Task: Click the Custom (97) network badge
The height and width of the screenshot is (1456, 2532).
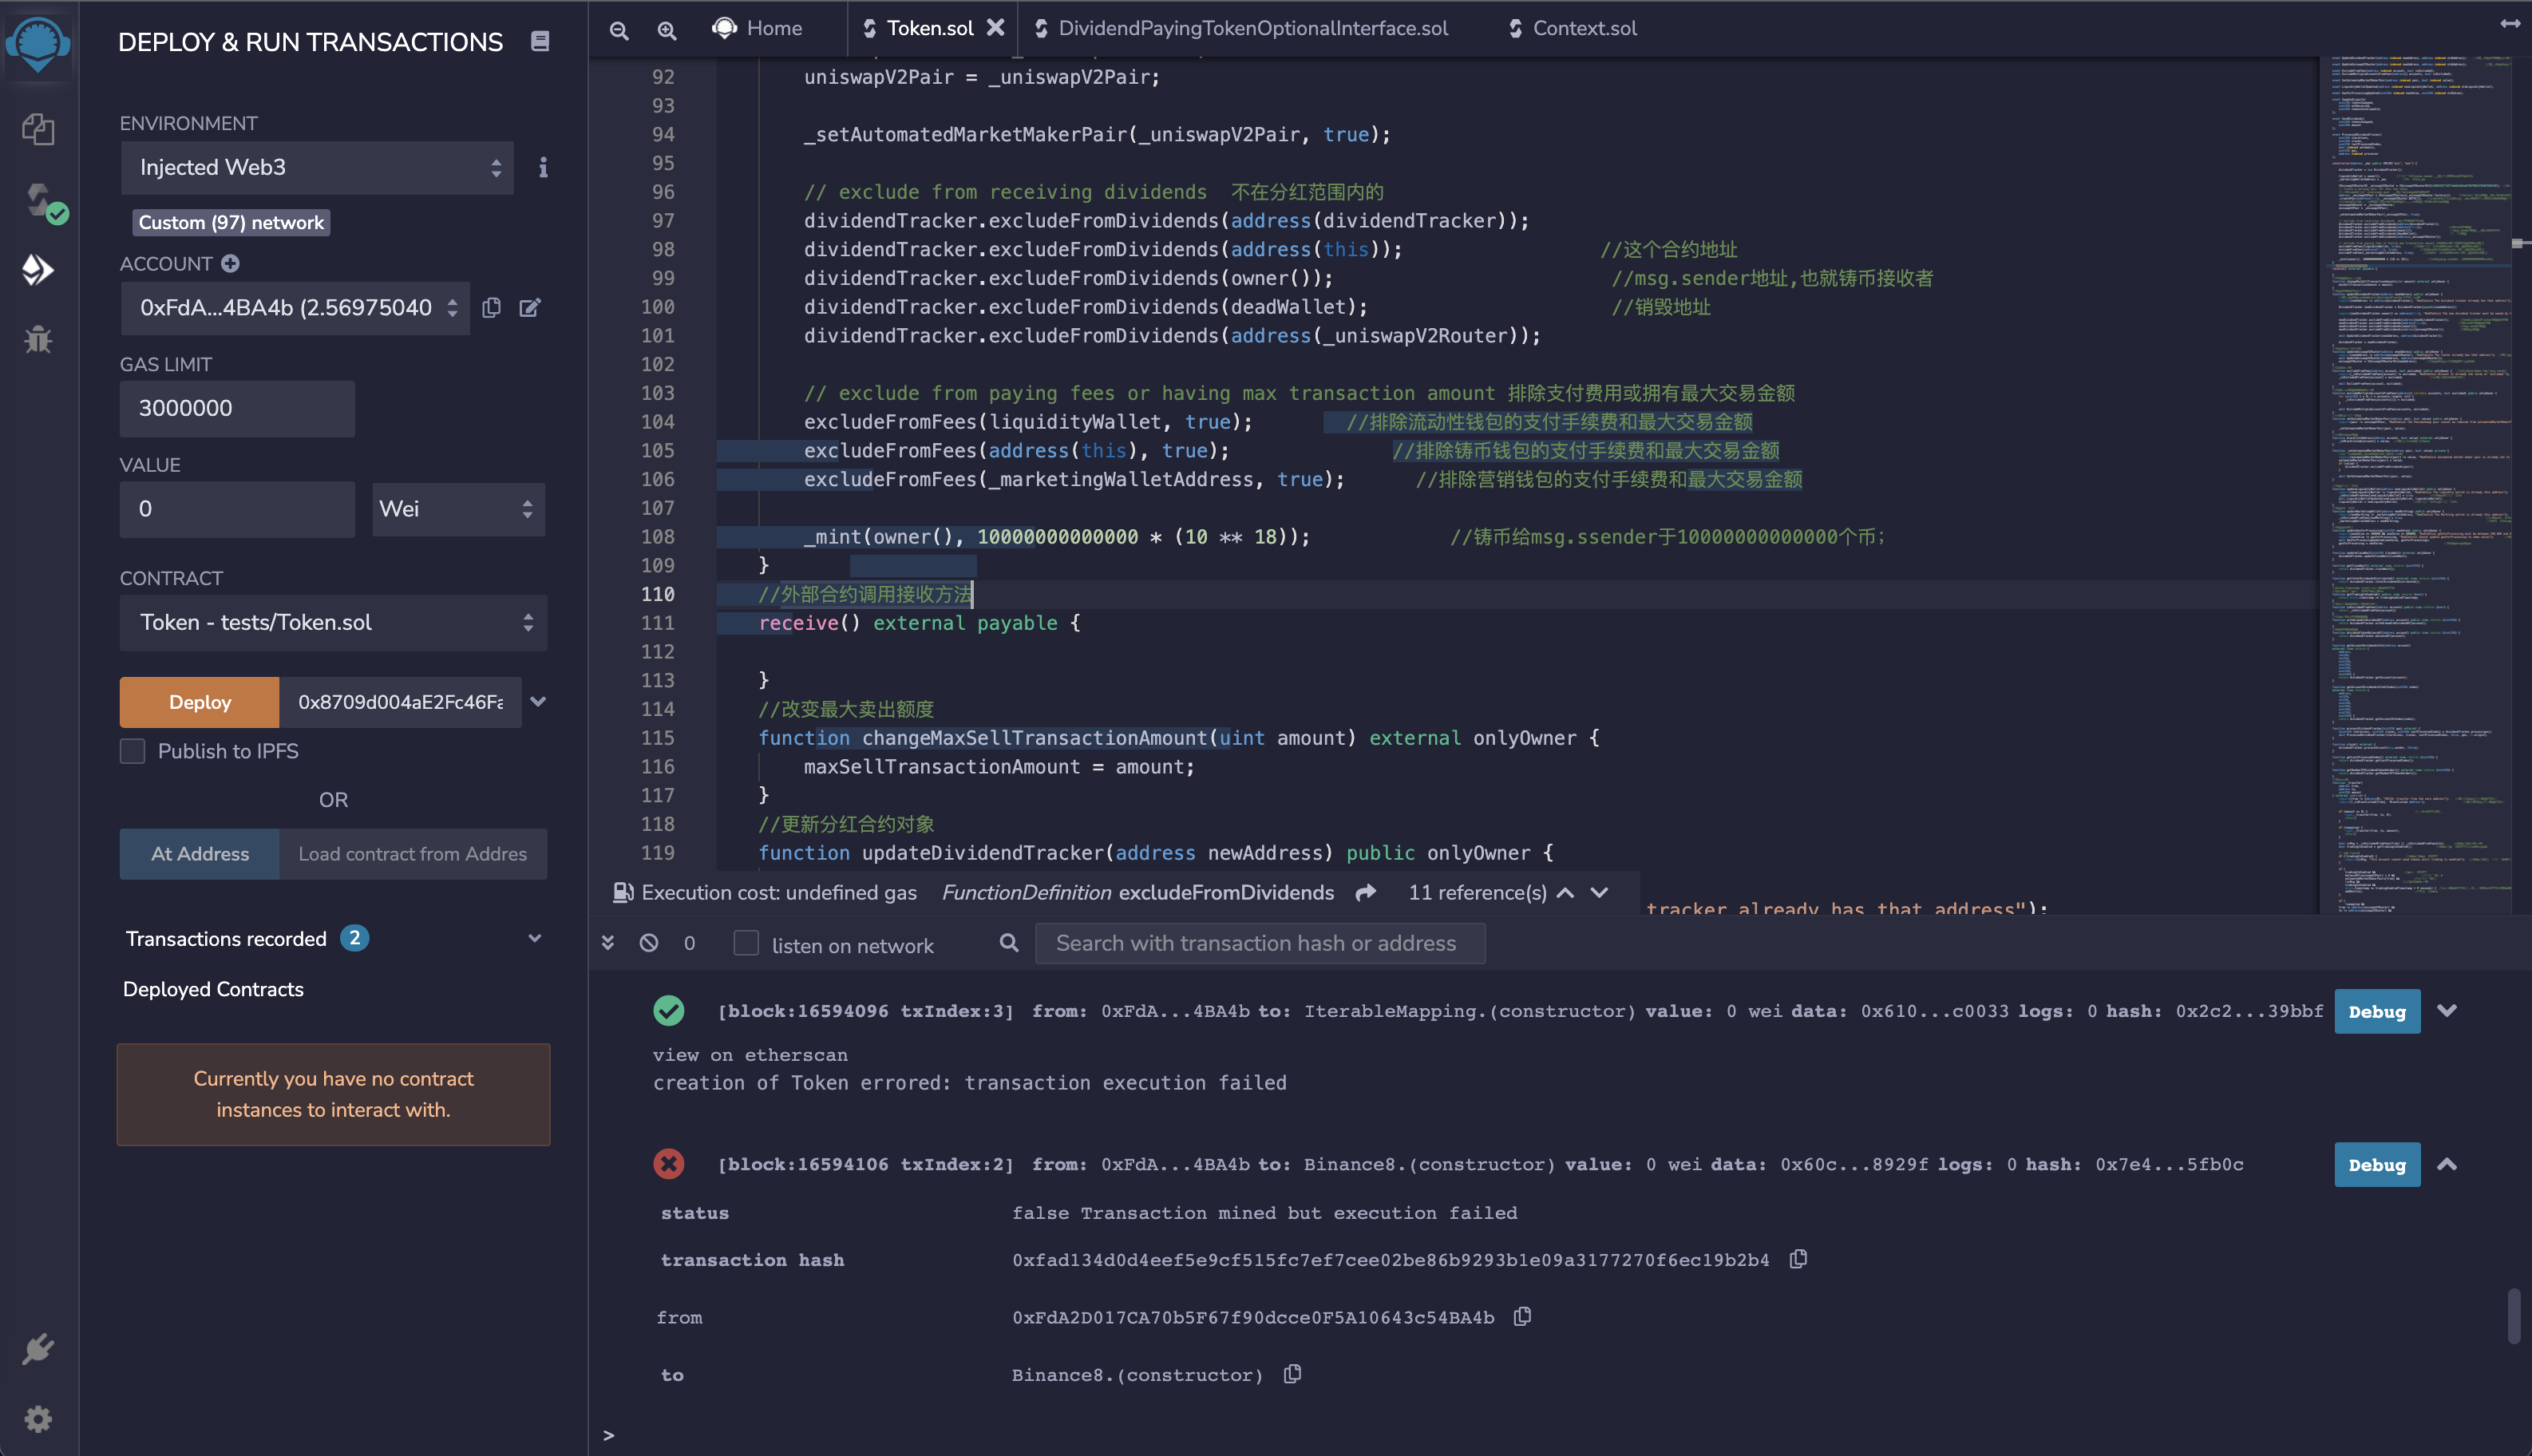Action: click(x=231, y=222)
